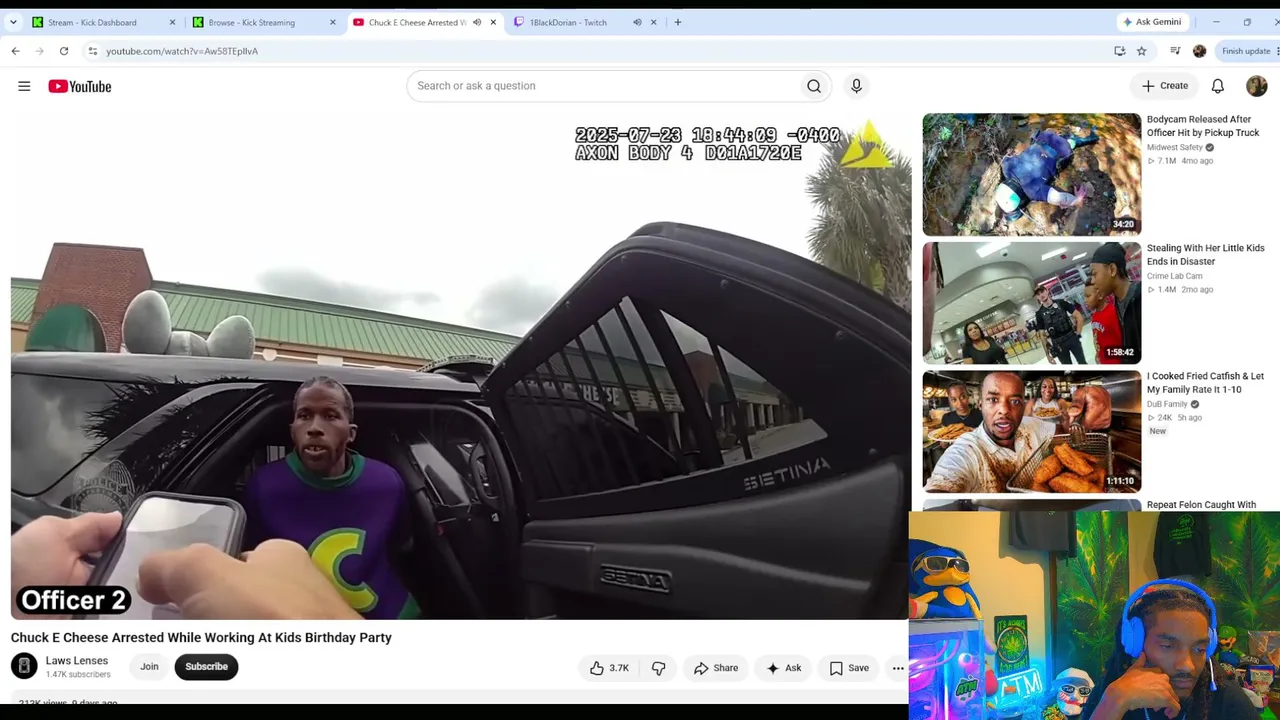Screen dimensions: 1280x720
Task: Open more actions menu below the video
Action: 898,668
